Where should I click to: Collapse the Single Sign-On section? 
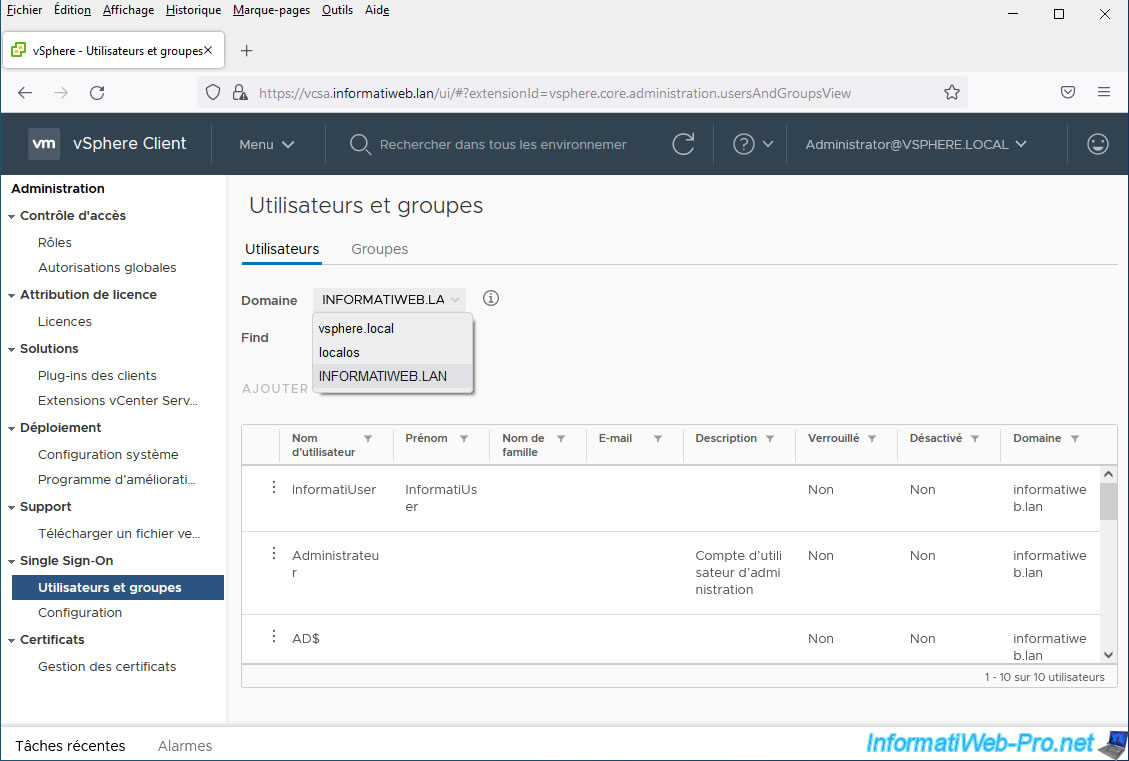pos(12,562)
